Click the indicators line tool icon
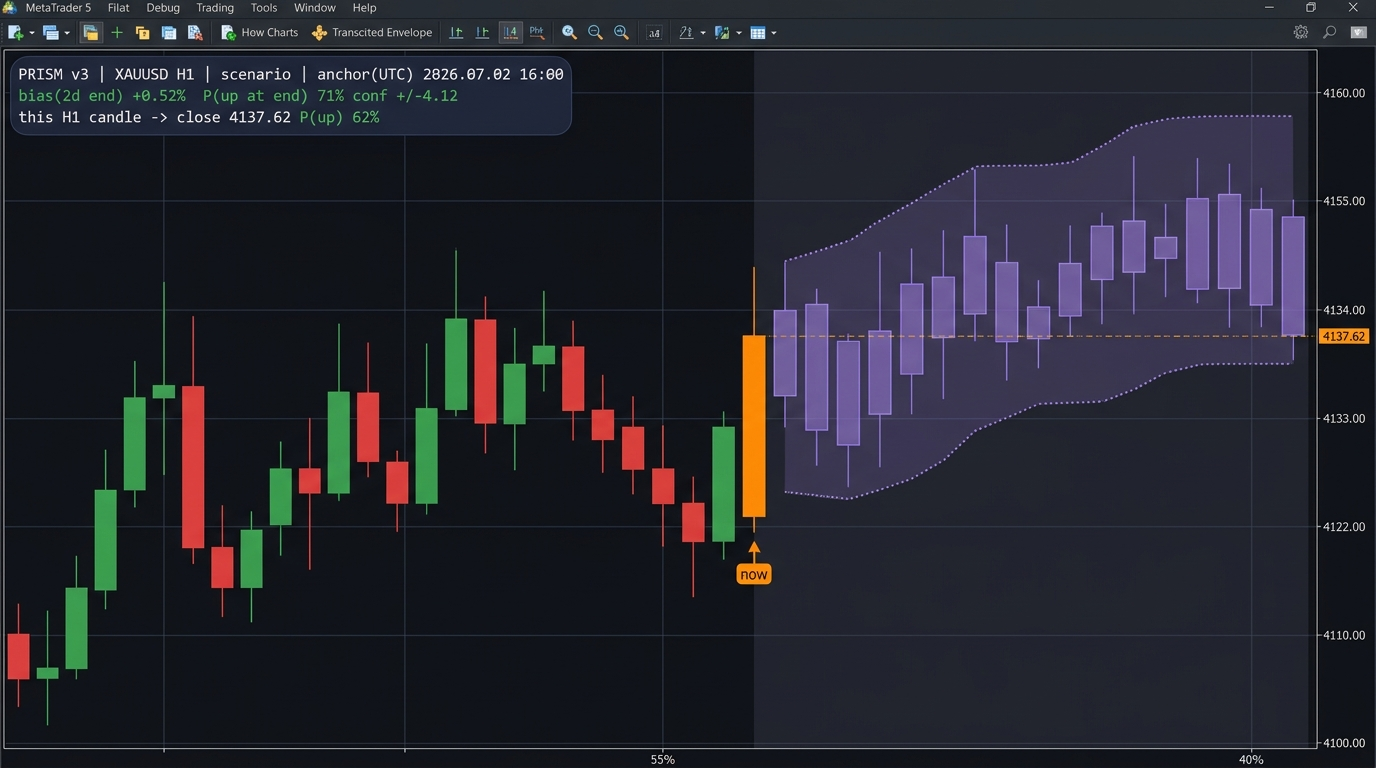This screenshot has height=768, width=1376. (686, 33)
